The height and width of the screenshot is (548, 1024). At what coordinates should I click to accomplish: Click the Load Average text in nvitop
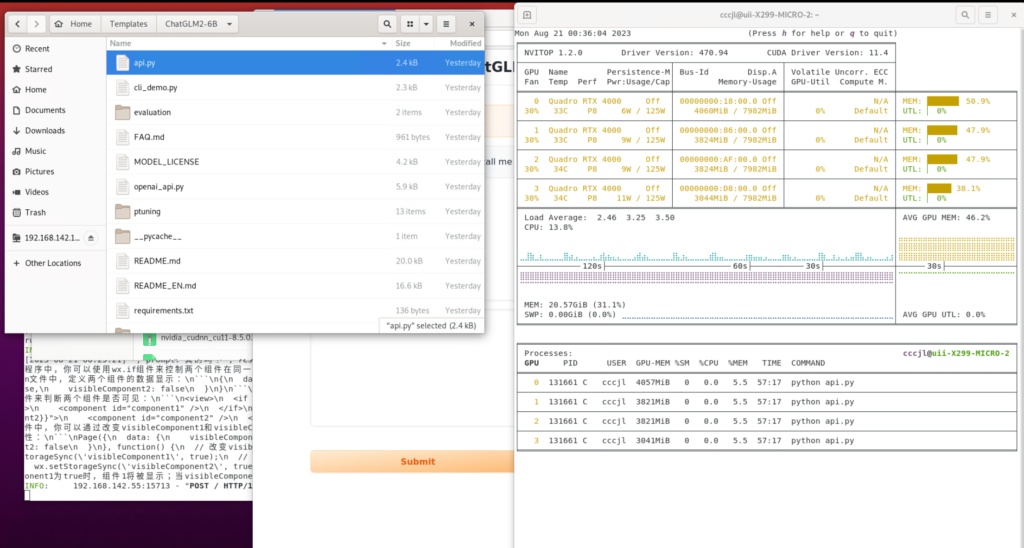pos(599,218)
